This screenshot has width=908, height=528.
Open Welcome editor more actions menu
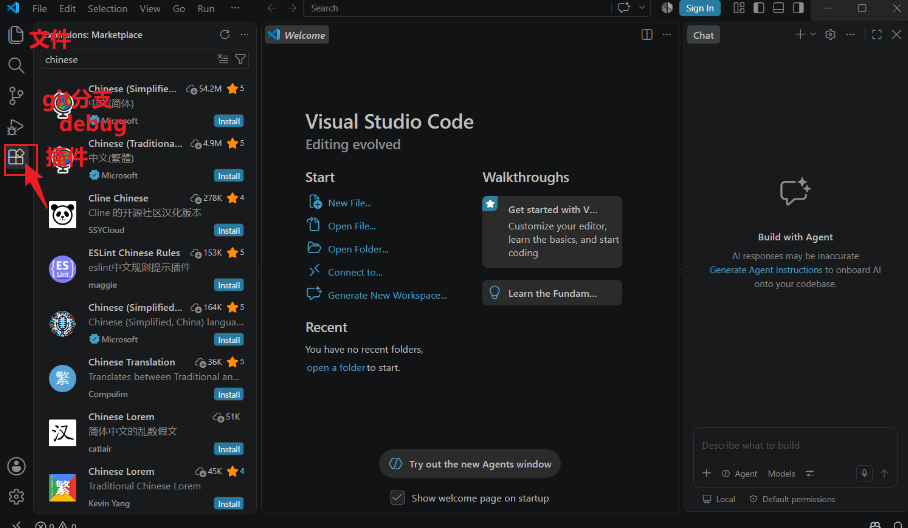tap(667, 35)
